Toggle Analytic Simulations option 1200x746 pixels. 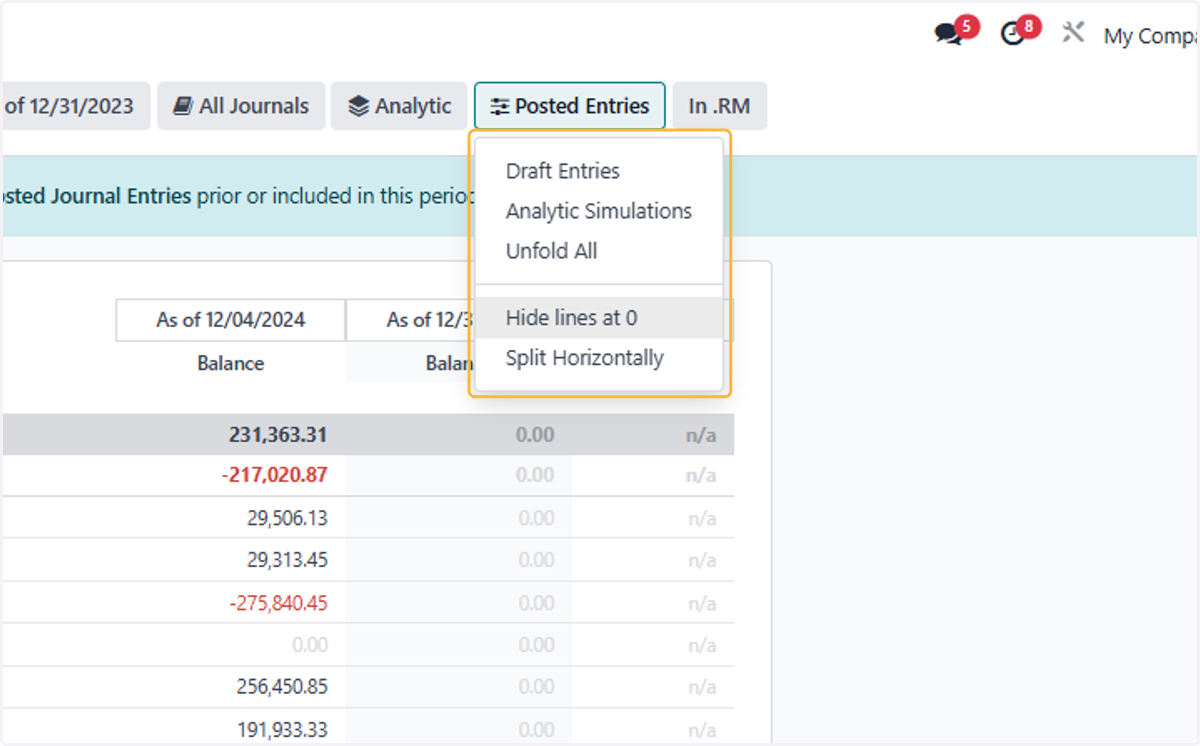pyautogui.click(x=598, y=211)
